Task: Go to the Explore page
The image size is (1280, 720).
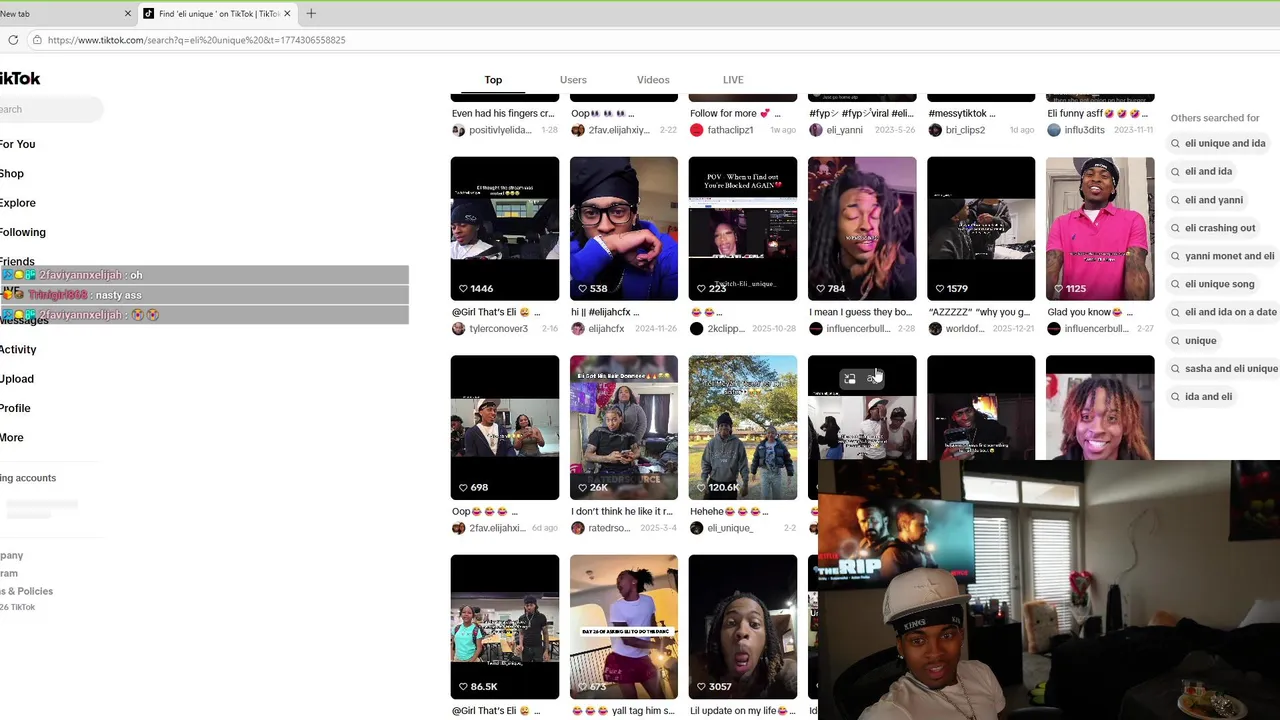Action: coord(18,203)
